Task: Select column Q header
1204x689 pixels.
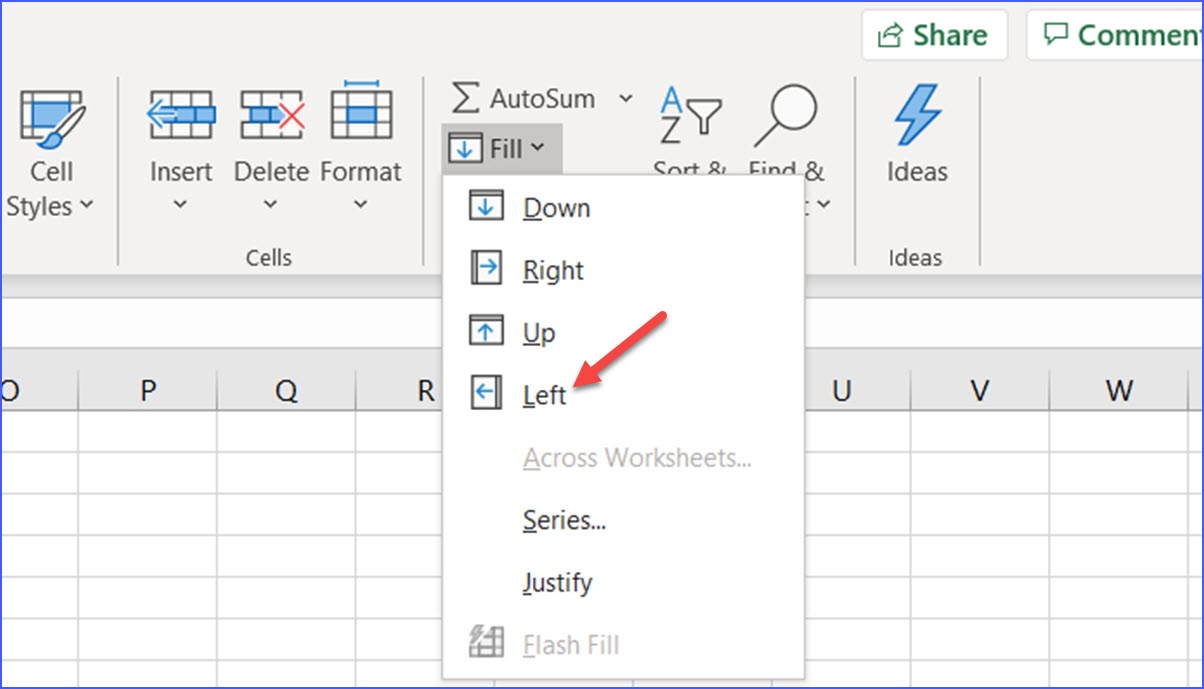Action: (x=287, y=389)
